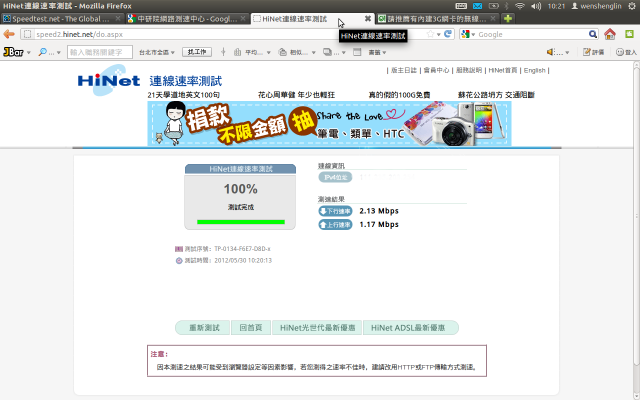
Task: Open the 蘇花公路坍方 交通阻斷 link
Action: click(x=496, y=95)
